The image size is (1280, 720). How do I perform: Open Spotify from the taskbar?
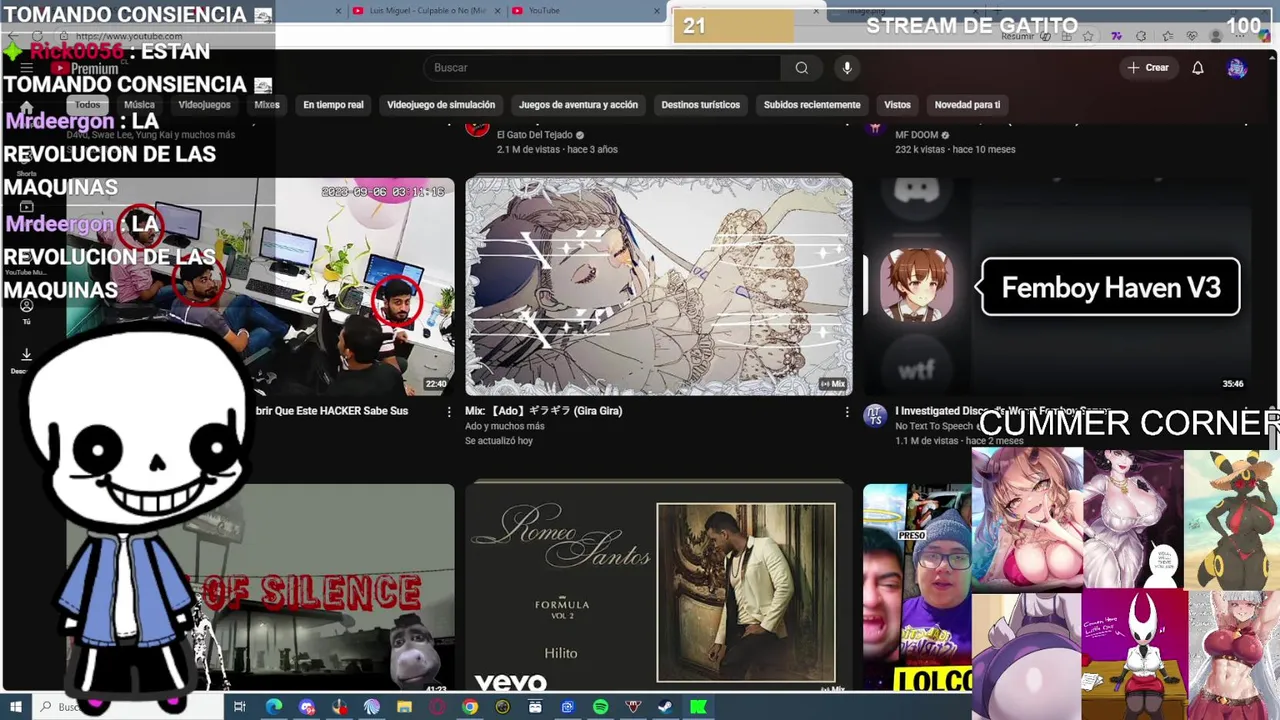600,707
